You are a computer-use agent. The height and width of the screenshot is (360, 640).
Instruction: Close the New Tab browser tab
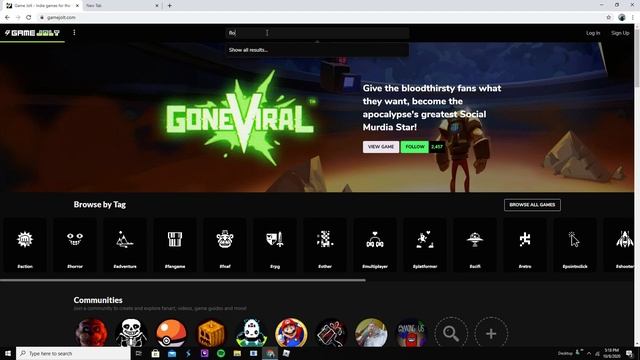(x=157, y=6)
